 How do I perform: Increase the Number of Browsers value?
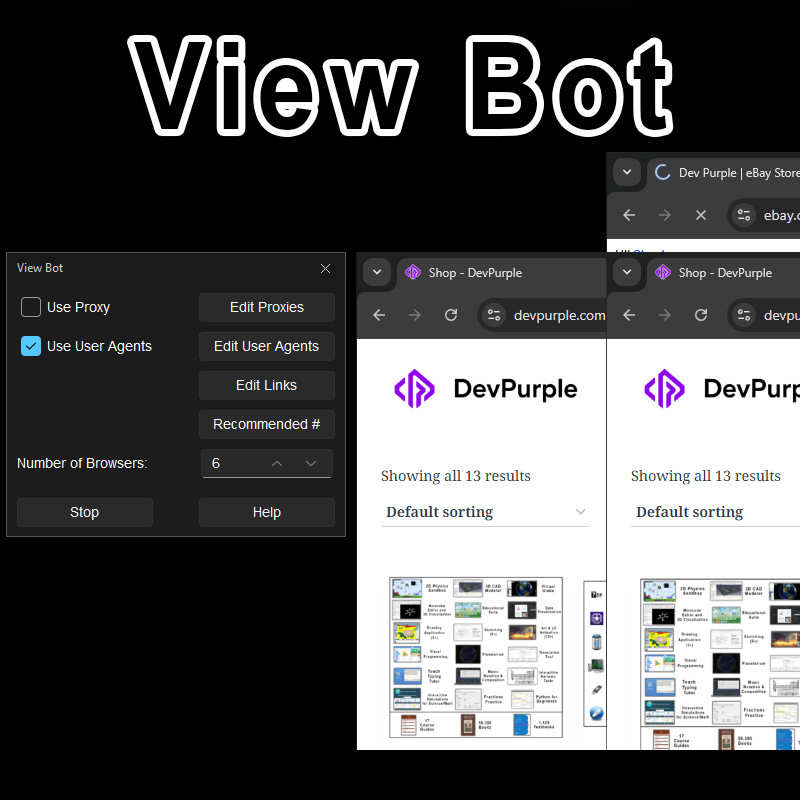coord(277,463)
